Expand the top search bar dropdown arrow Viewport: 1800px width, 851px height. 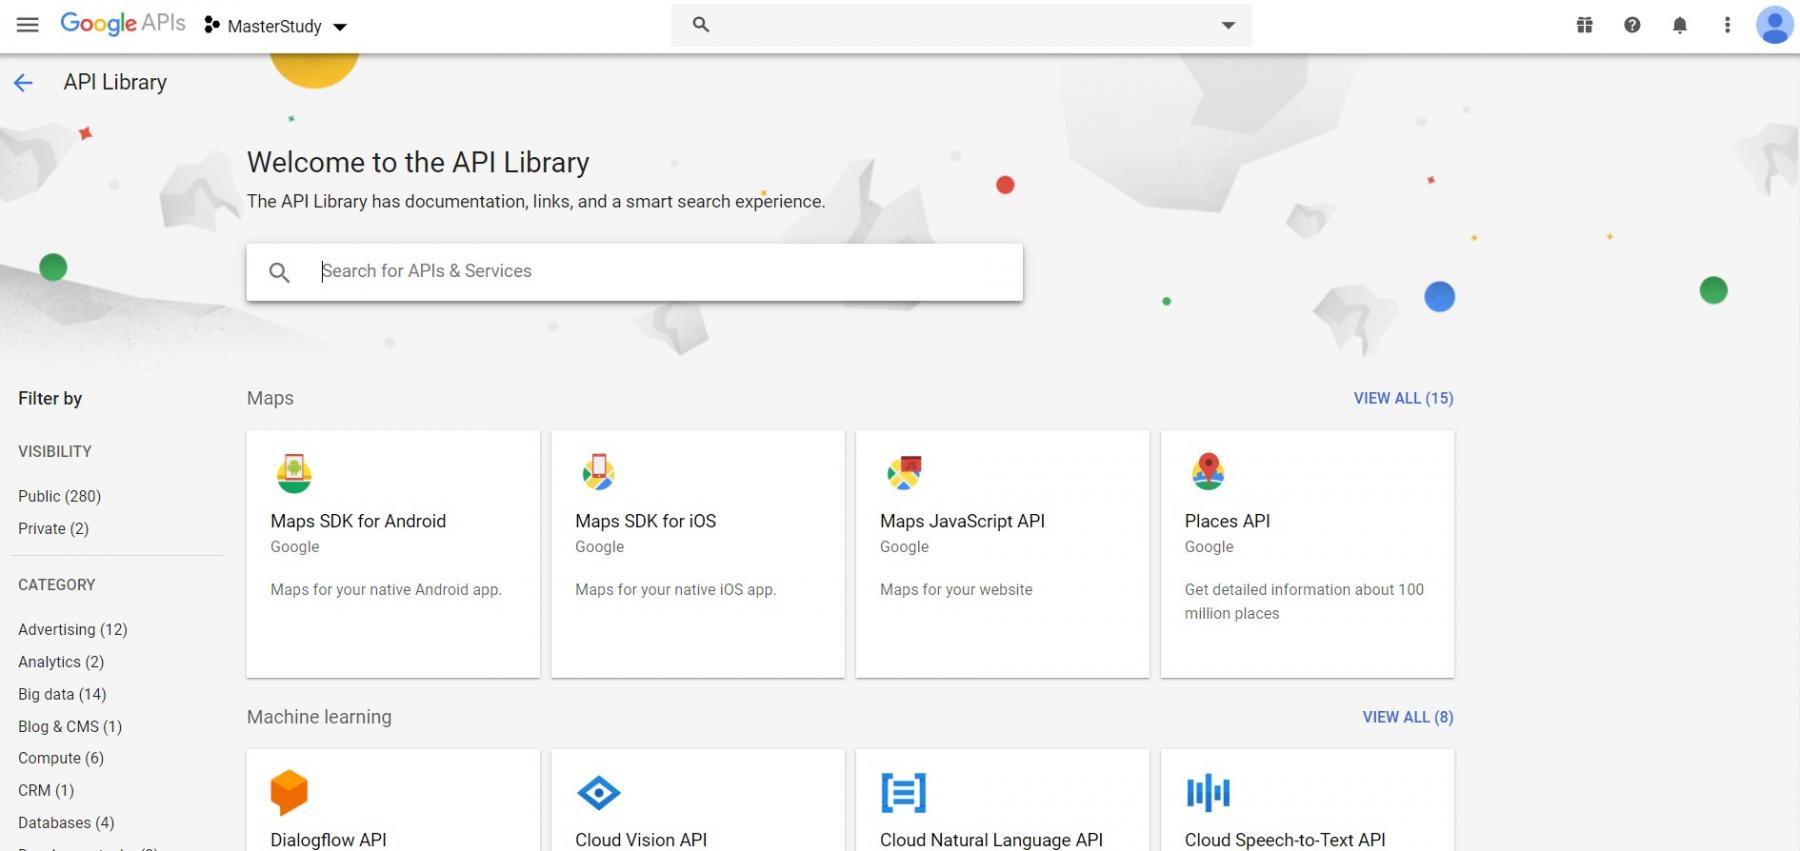tap(1228, 25)
